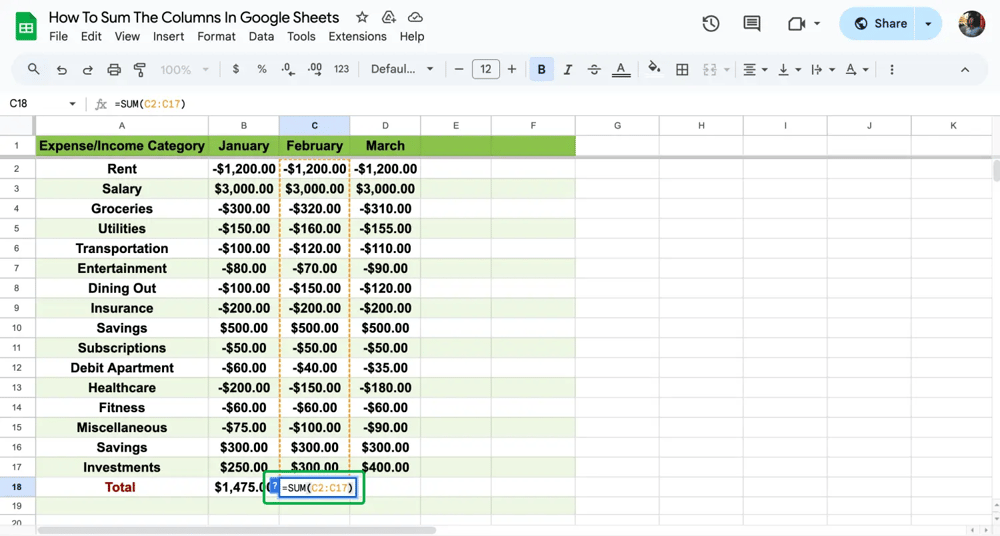Open the Format menu
The image size is (1000, 536).
216,36
